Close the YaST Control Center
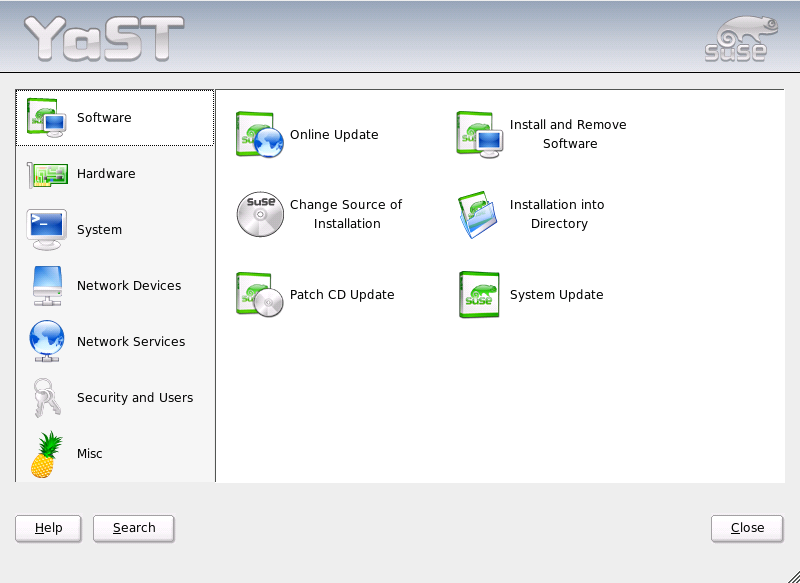This screenshot has width=800, height=583. (x=747, y=528)
